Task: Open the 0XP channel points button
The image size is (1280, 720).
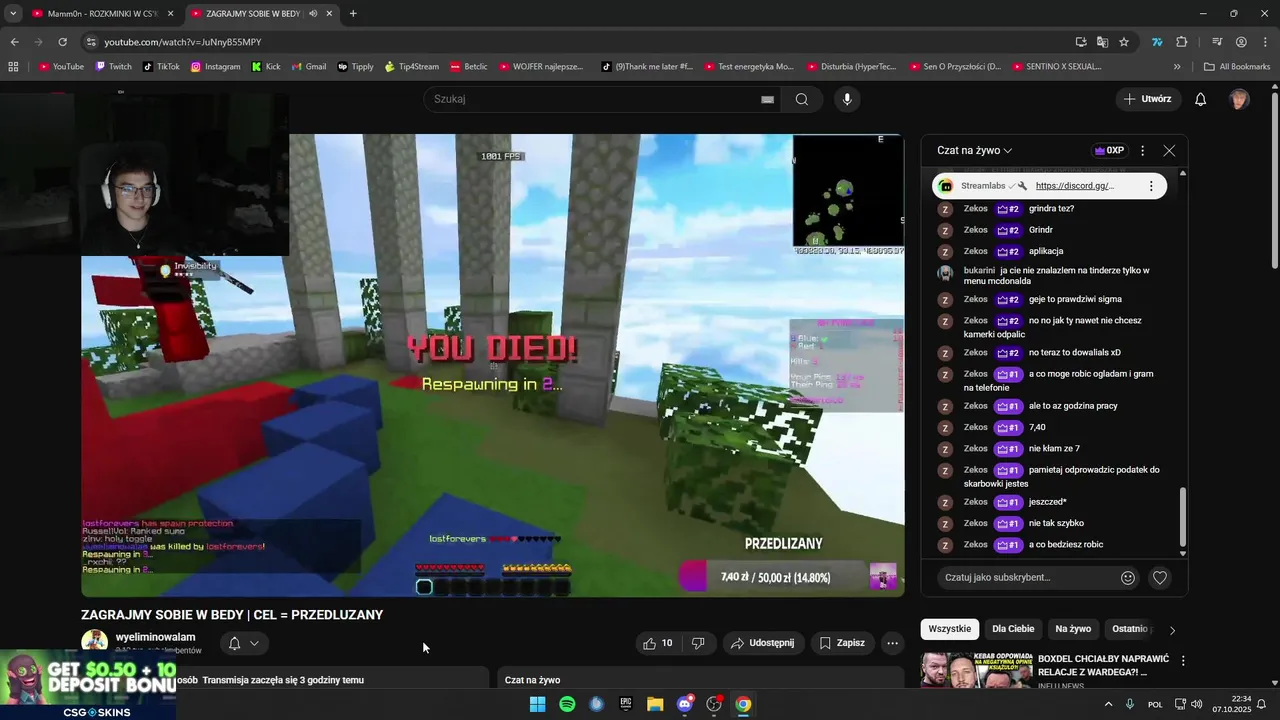Action: point(1110,151)
